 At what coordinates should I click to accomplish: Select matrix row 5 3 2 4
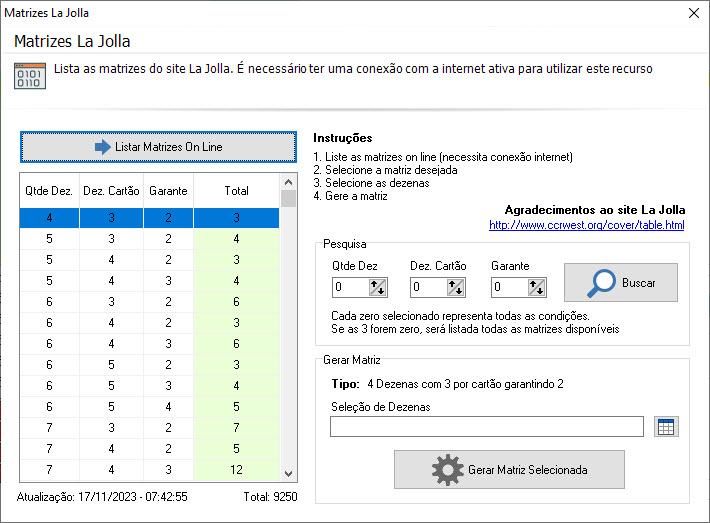click(x=149, y=239)
